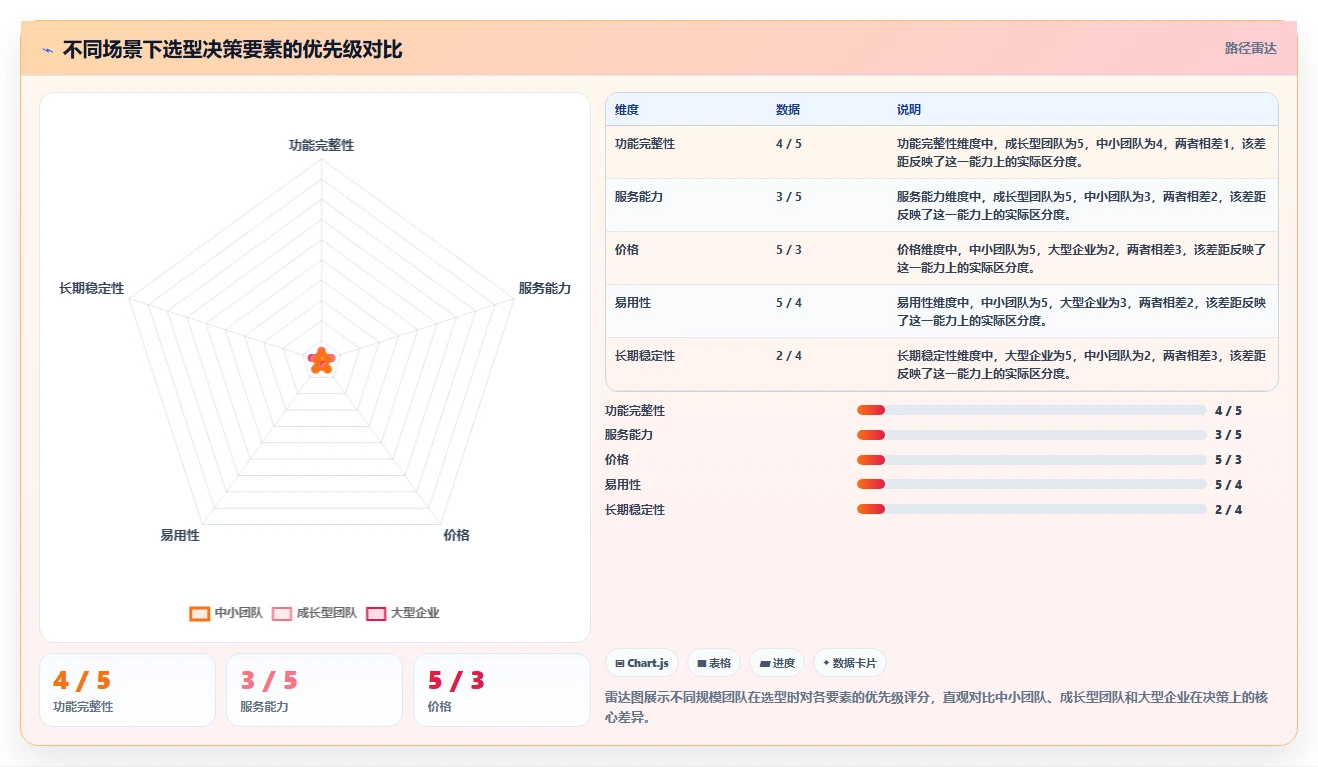Click the 易用性 axis label on the radar
1318x767 pixels.
tap(180, 535)
